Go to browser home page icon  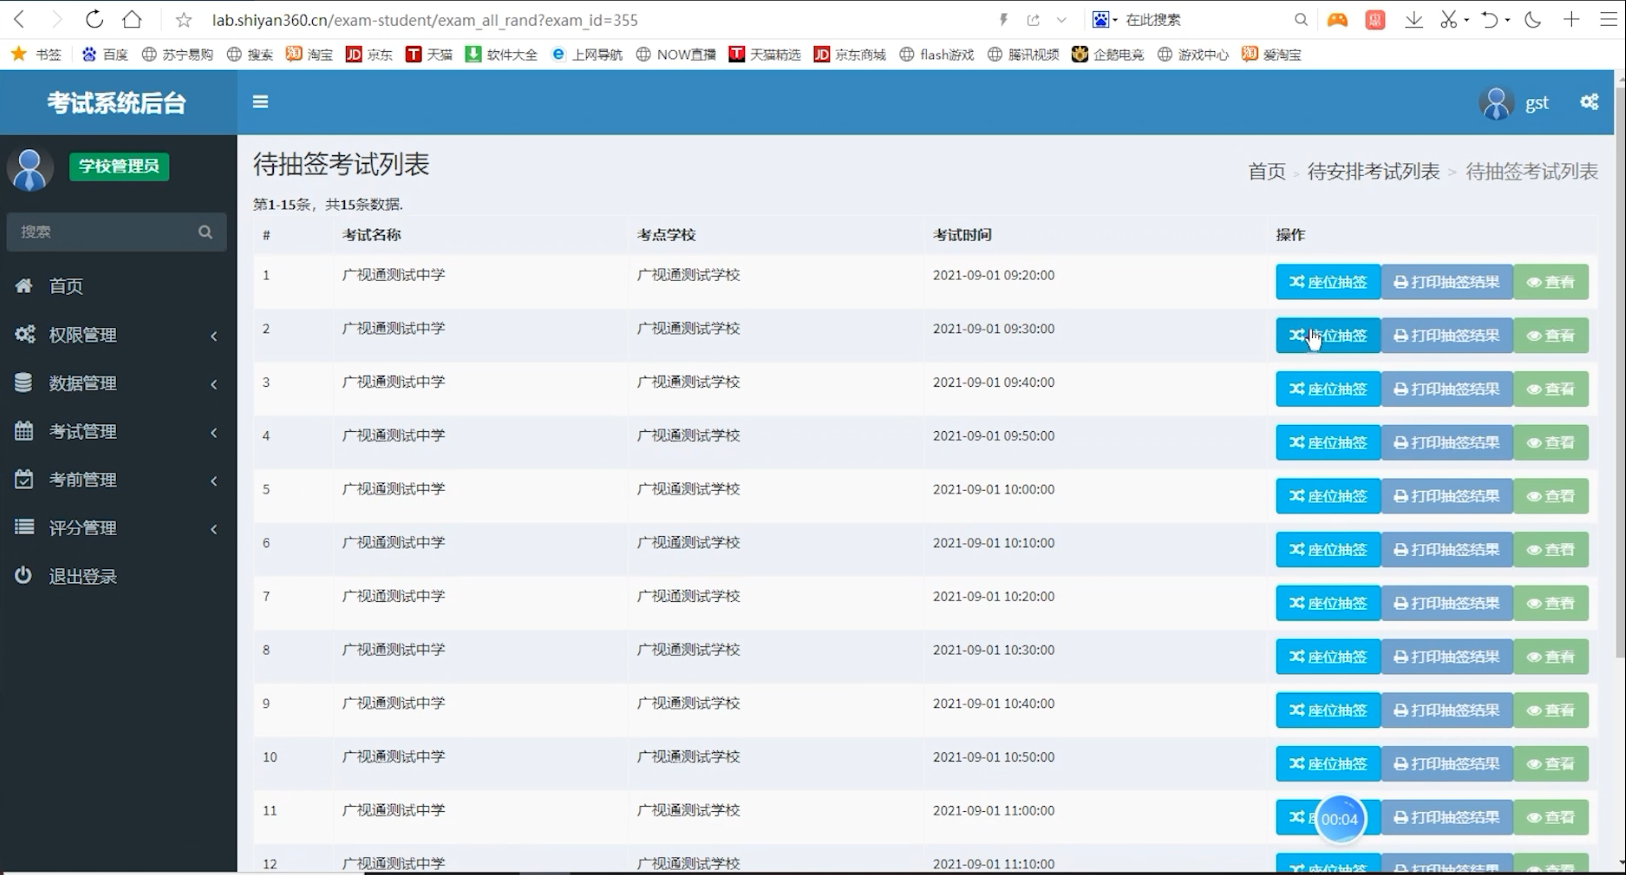(x=132, y=19)
